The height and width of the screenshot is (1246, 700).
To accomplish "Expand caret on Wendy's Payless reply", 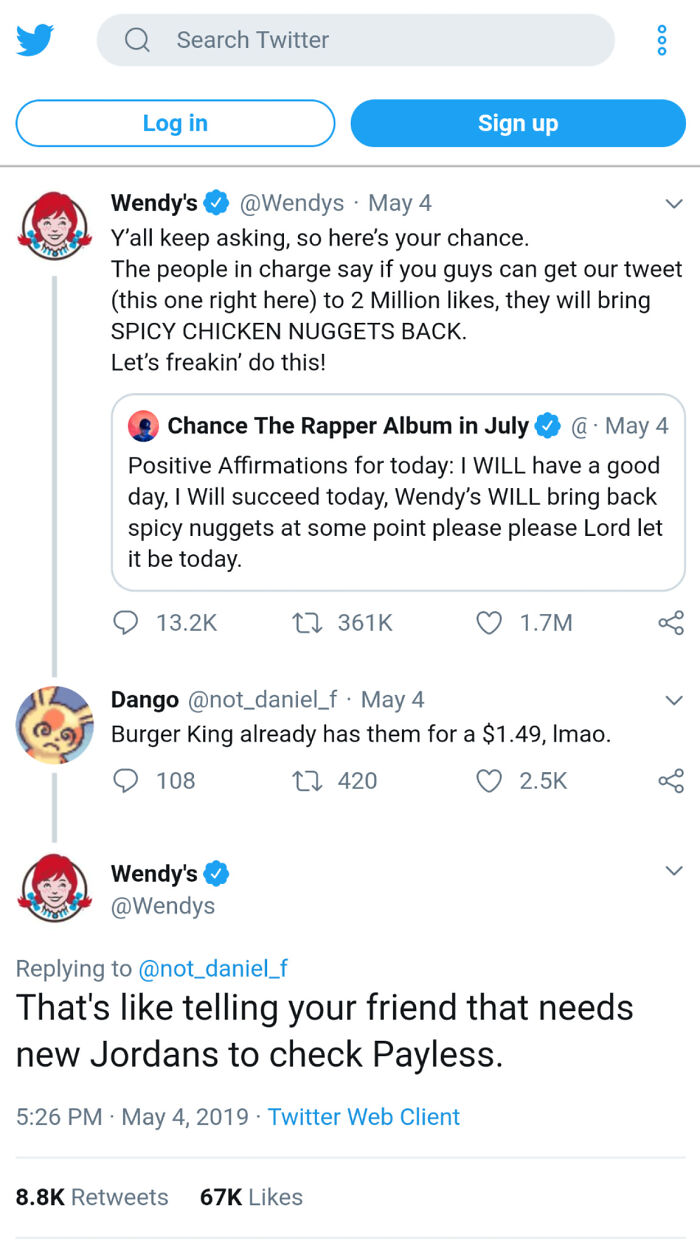I will [x=674, y=872].
